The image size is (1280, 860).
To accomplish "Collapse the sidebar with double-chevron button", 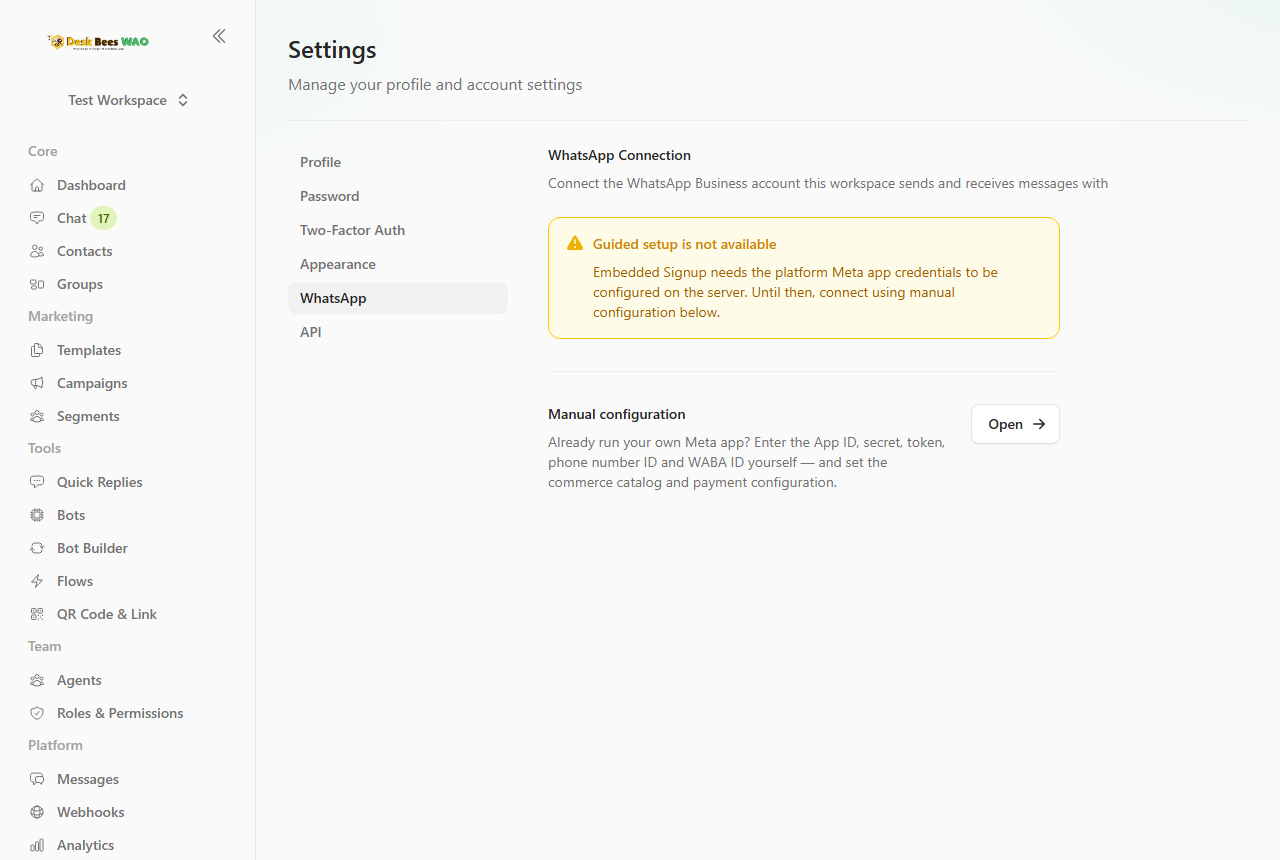I will pyautogui.click(x=219, y=36).
